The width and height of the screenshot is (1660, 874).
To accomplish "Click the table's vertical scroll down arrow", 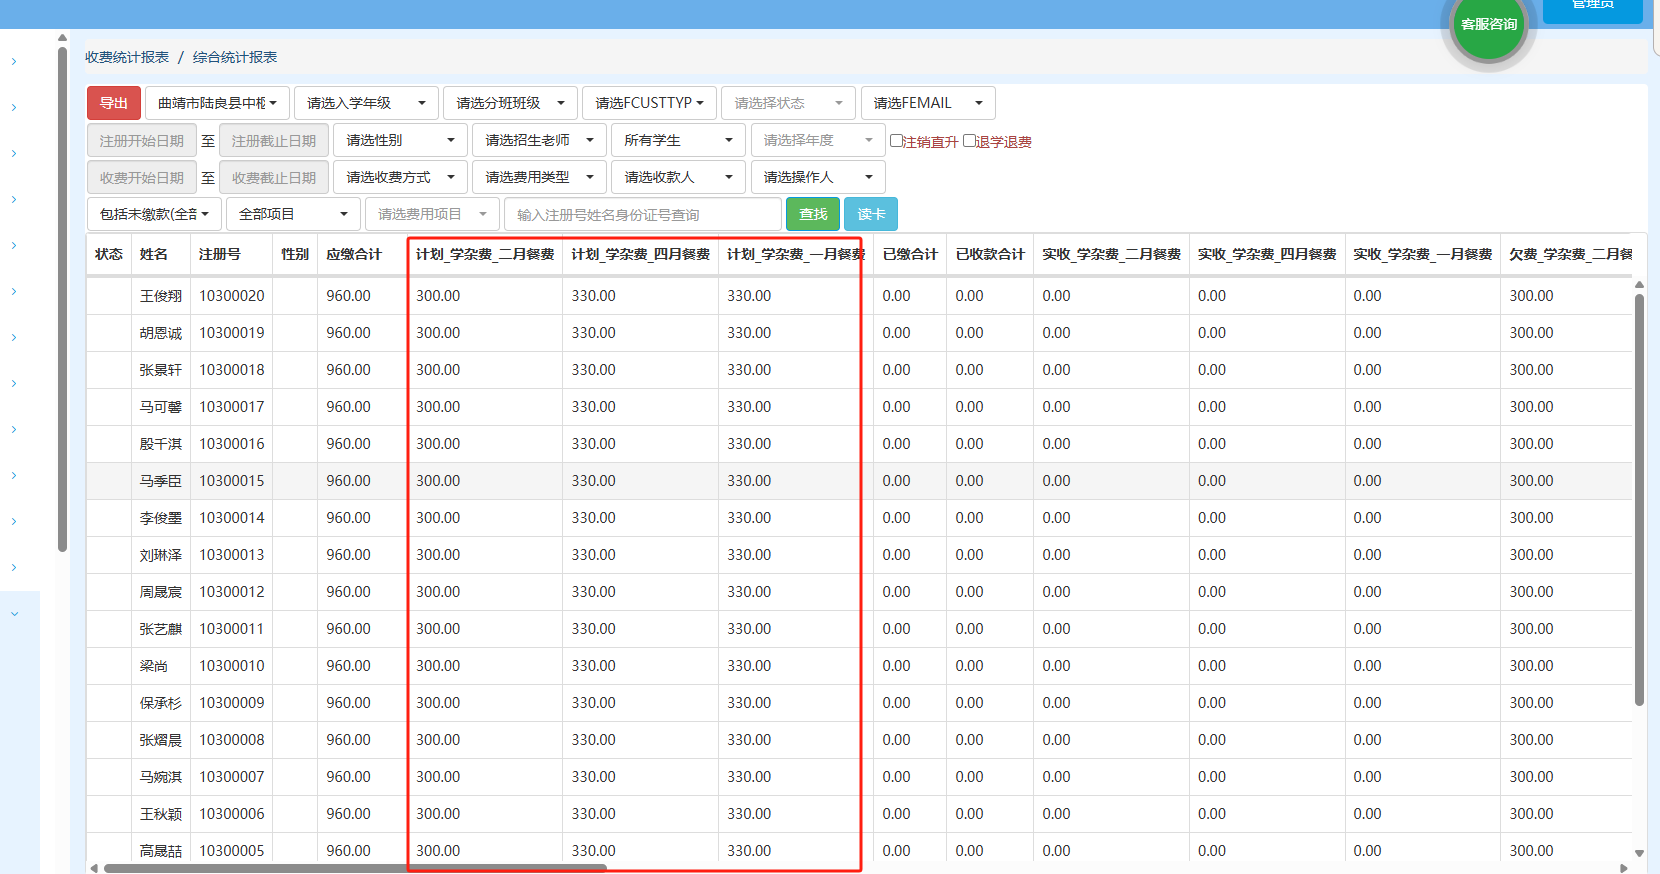I will [x=1639, y=853].
